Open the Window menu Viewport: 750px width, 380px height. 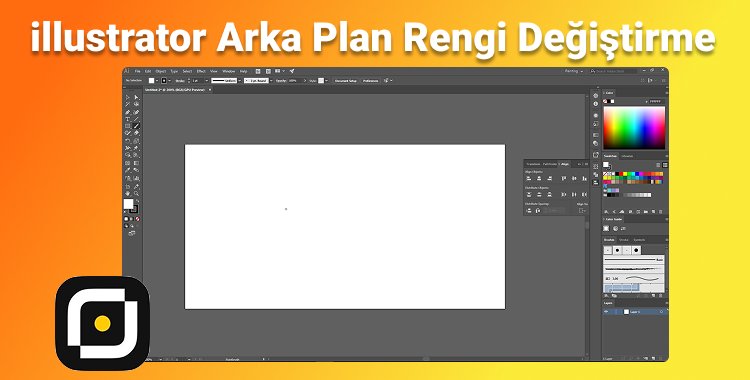(x=229, y=71)
